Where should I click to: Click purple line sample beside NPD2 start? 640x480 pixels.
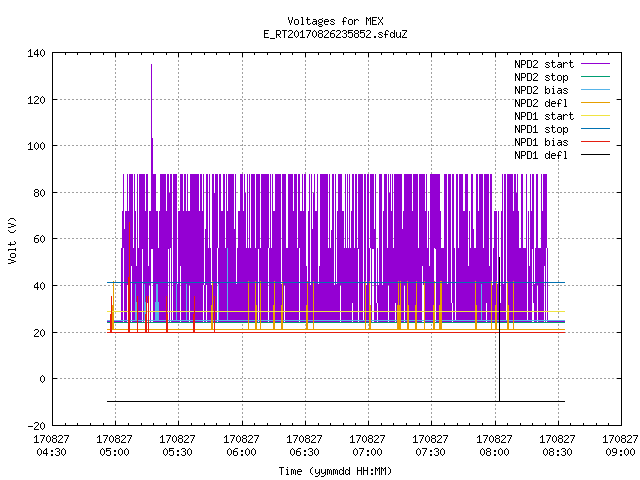(x=595, y=64)
